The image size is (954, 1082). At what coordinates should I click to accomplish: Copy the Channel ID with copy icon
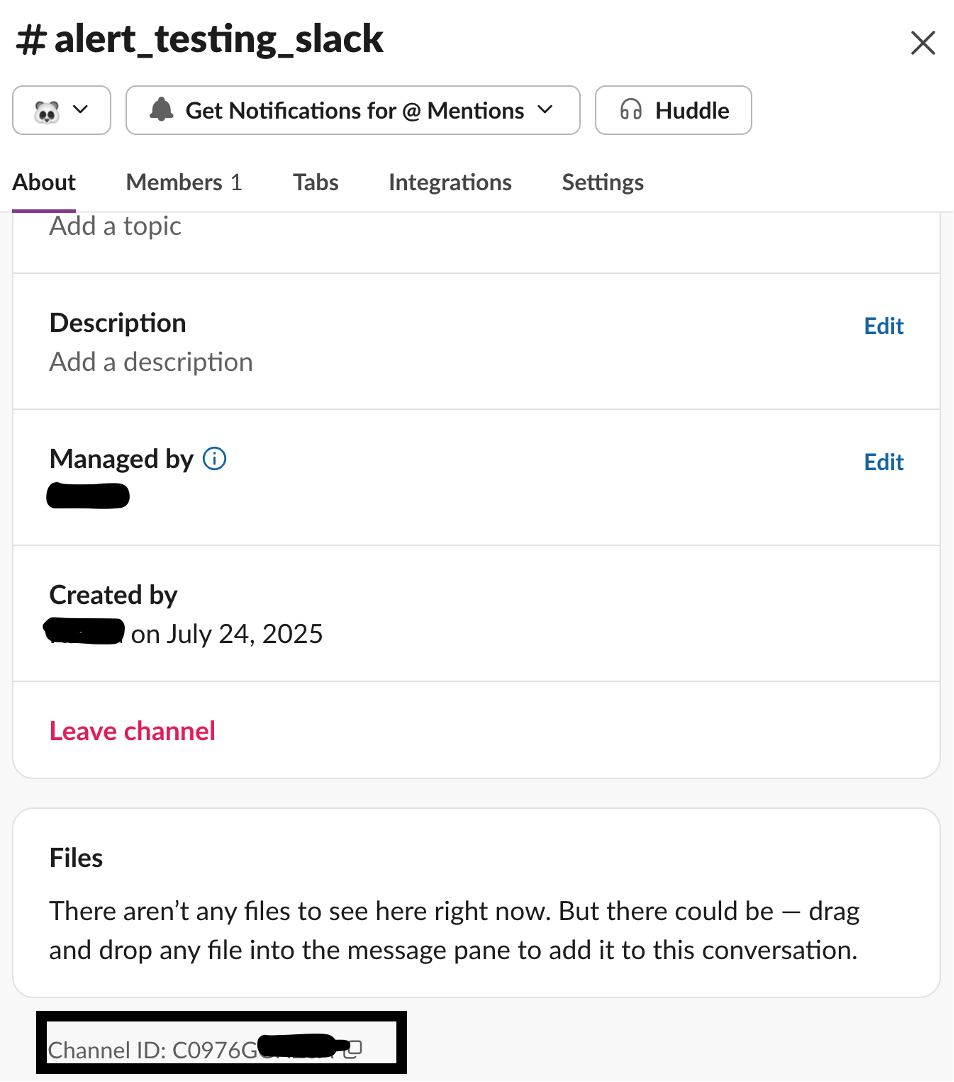353,1049
